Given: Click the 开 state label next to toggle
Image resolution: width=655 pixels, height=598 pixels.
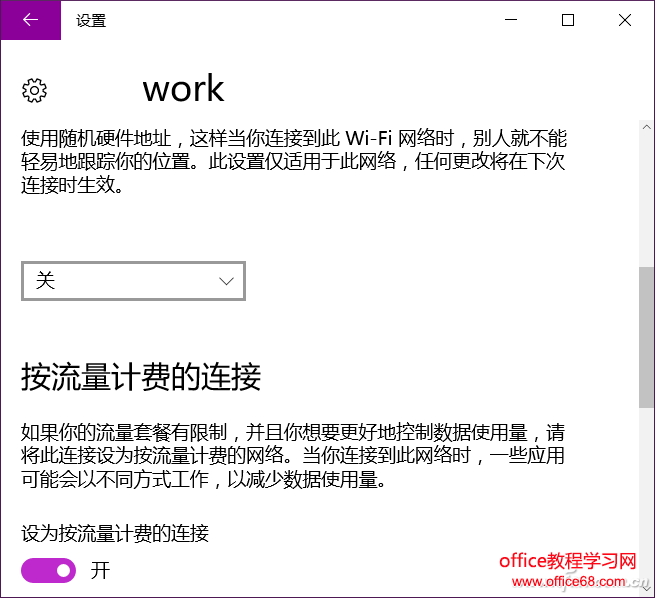Looking at the screenshot, I should [x=100, y=570].
